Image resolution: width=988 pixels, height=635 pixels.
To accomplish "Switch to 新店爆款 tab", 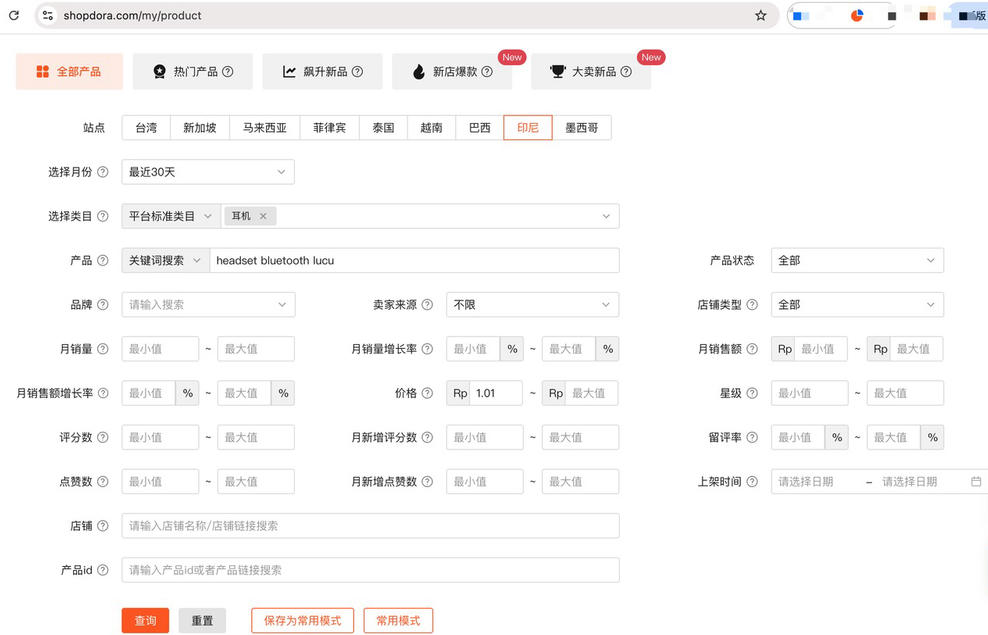I will (452, 72).
